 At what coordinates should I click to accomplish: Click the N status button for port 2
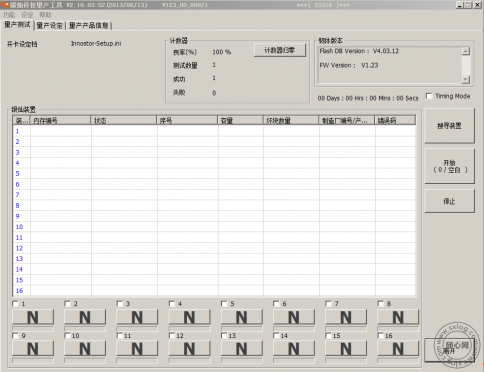85,317
